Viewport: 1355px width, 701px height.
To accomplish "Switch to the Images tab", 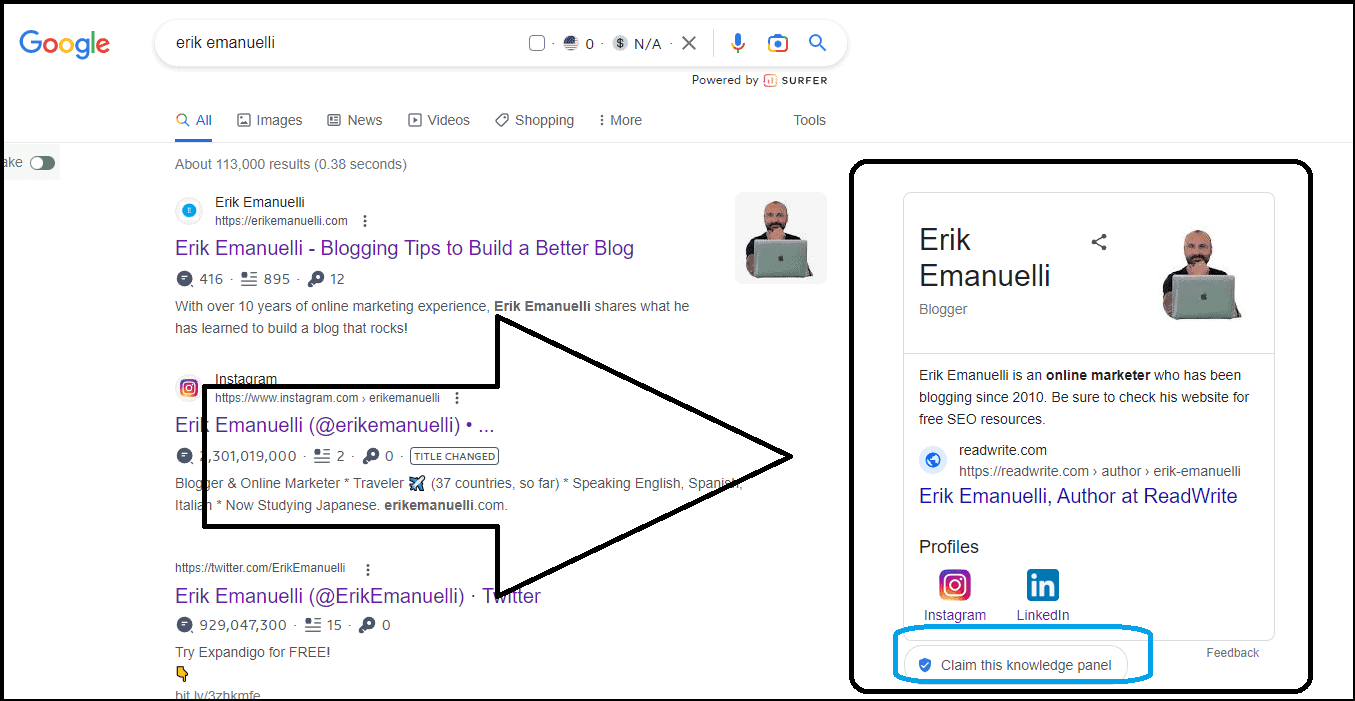I will [x=269, y=120].
